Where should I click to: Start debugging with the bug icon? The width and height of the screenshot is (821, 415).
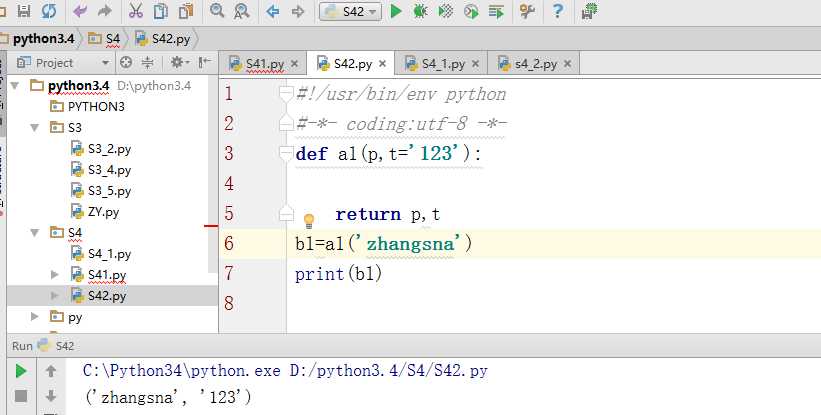coord(420,11)
